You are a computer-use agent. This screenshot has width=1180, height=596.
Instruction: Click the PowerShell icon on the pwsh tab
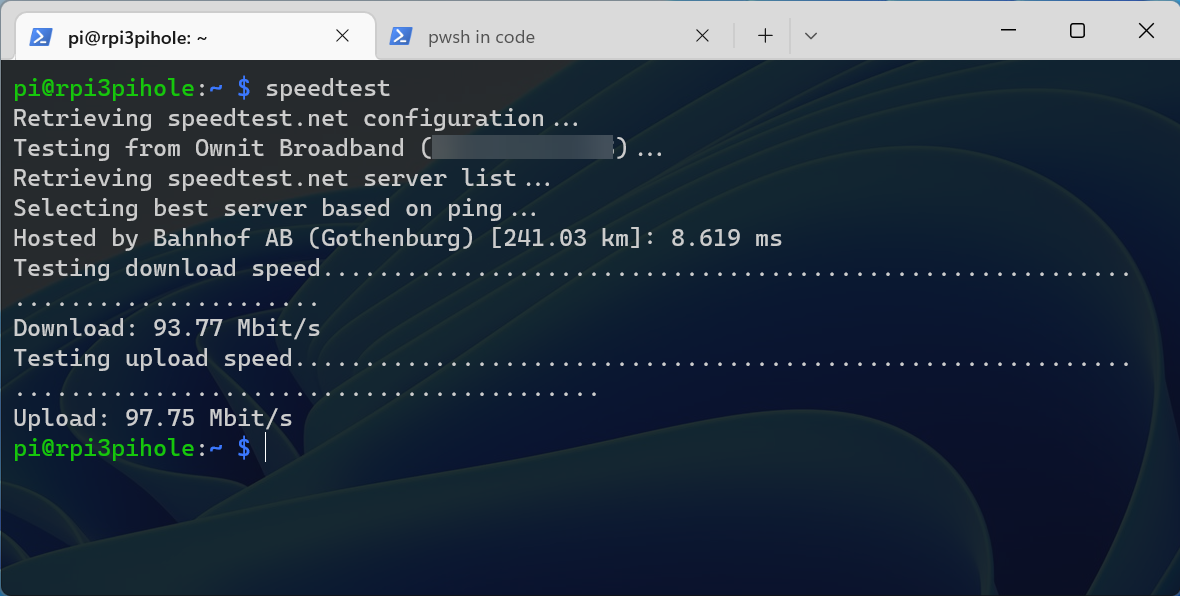pyautogui.click(x=400, y=36)
